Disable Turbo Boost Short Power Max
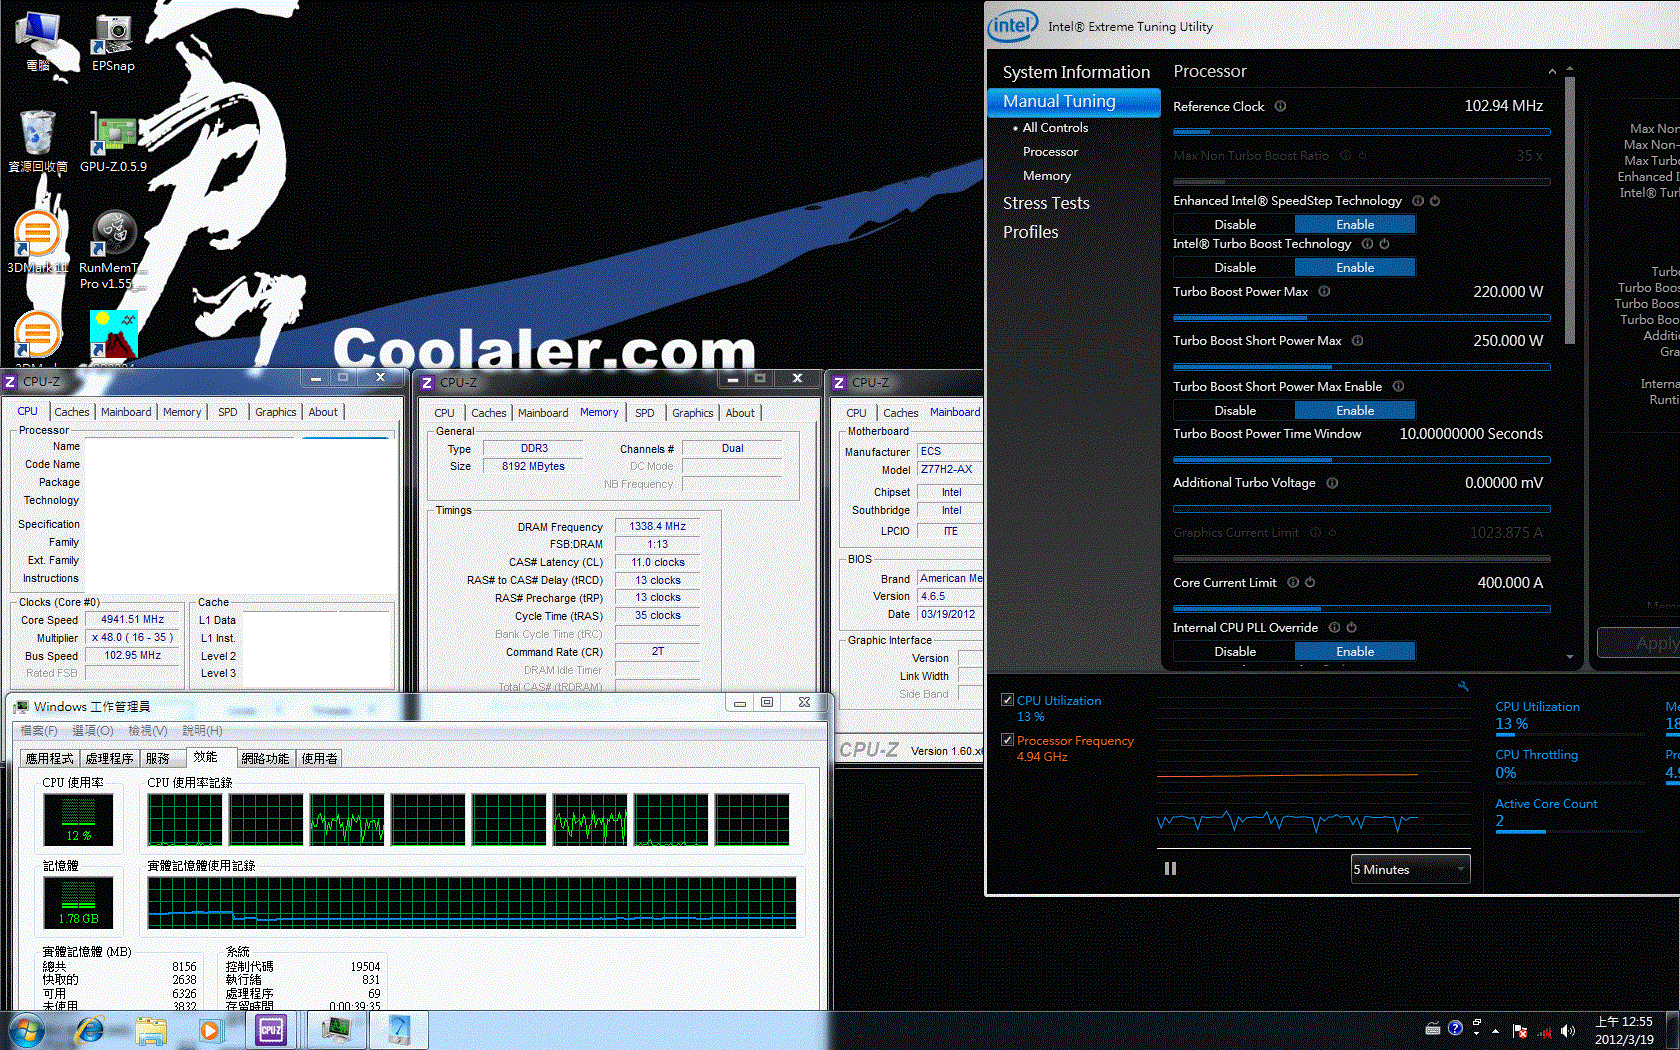1680x1050 pixels. click(x=1235, y=411)
